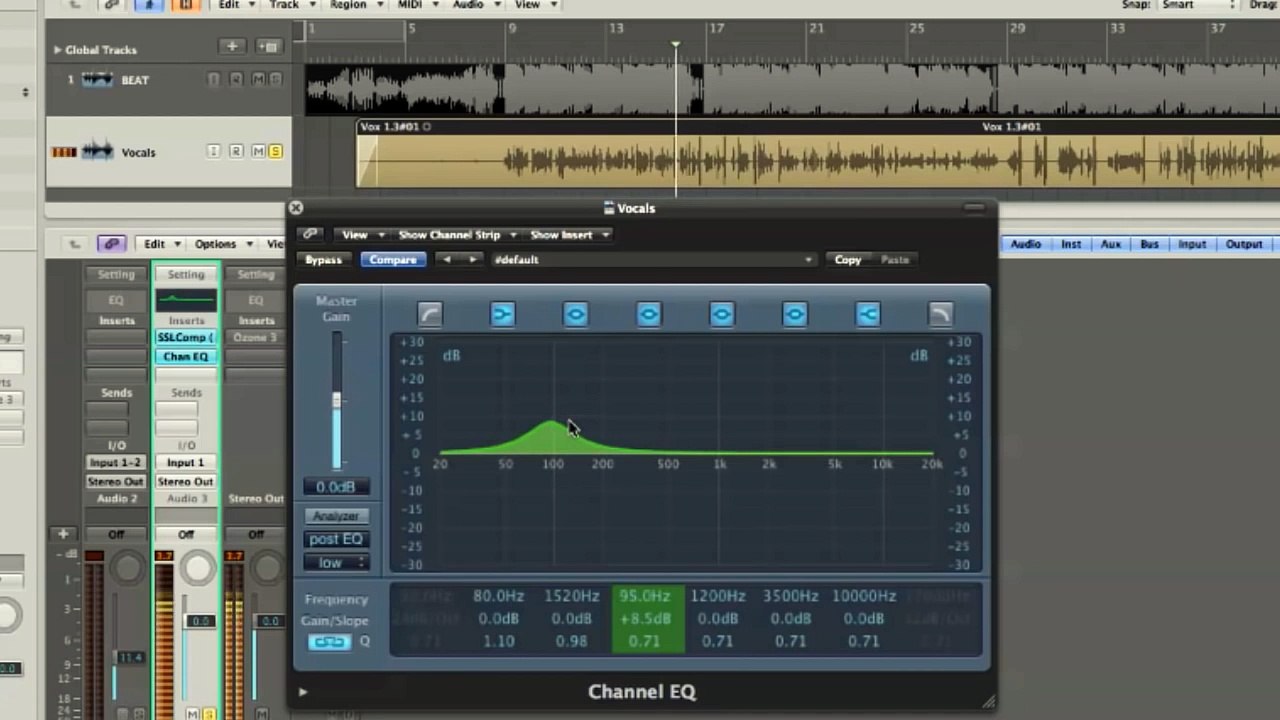The image size is (1280, 720).
Task: Open the Show Channel Strip dropdown
Action: coord(457,234)
